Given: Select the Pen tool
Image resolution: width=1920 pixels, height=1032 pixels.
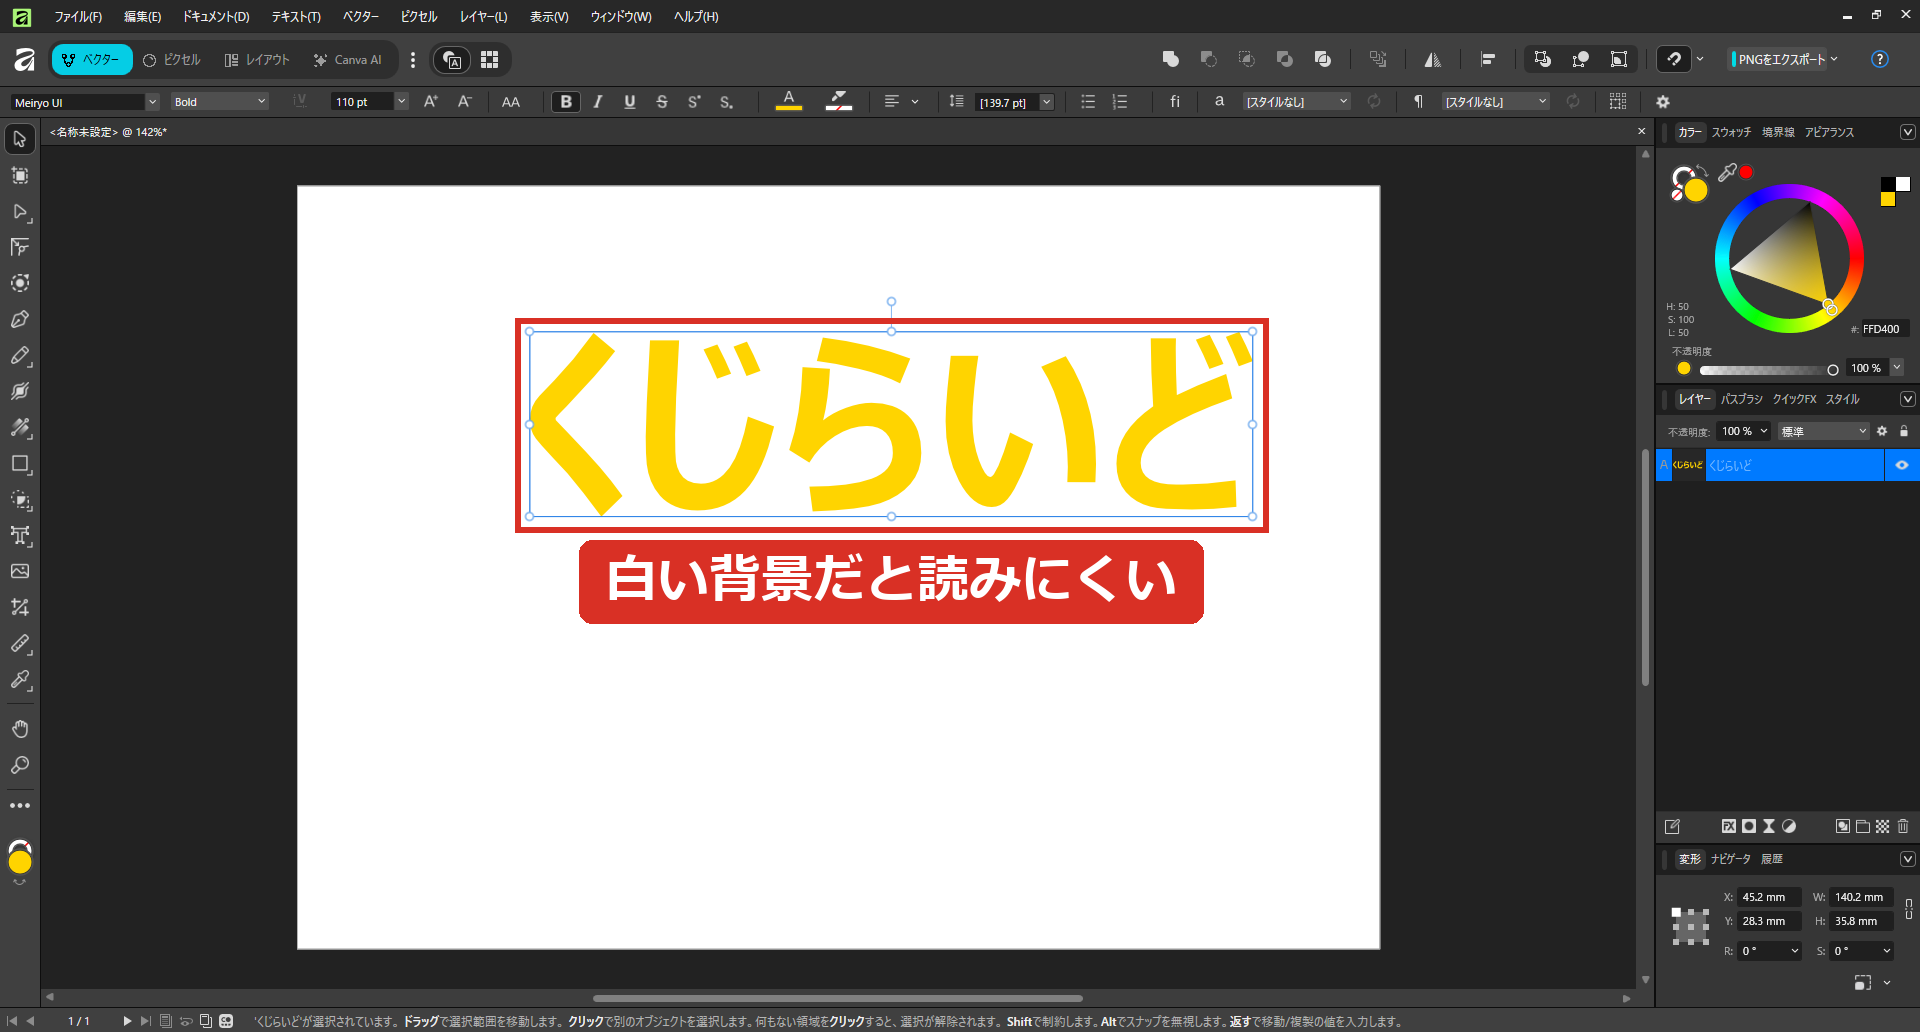Looking at the screenshot, I should coord(20,320).
